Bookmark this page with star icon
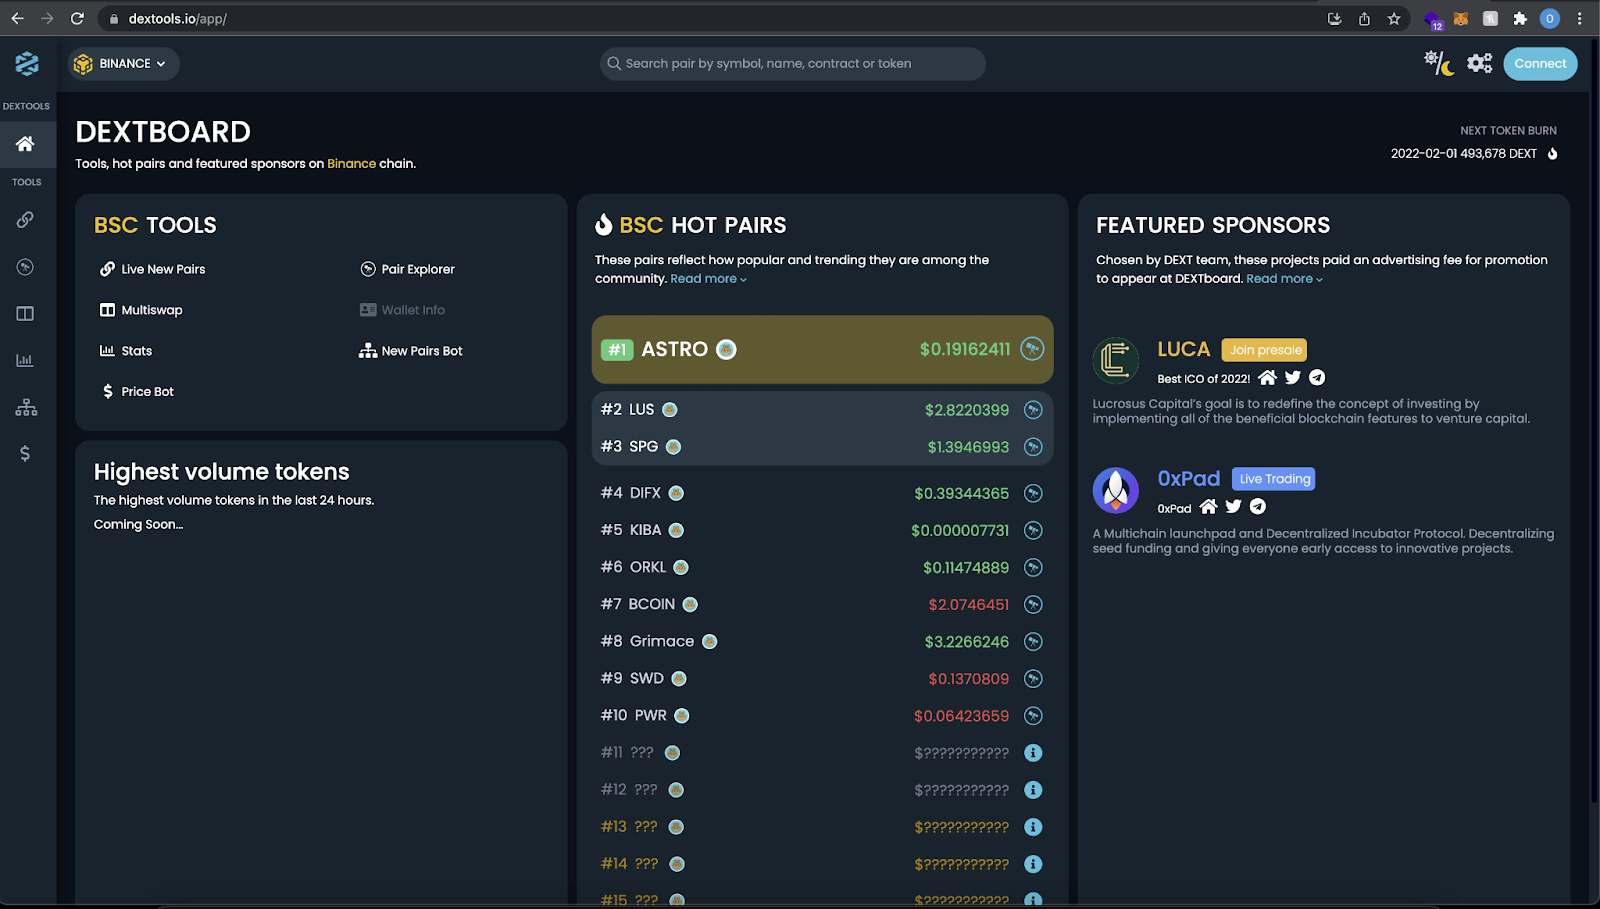 pos(1394,19)
